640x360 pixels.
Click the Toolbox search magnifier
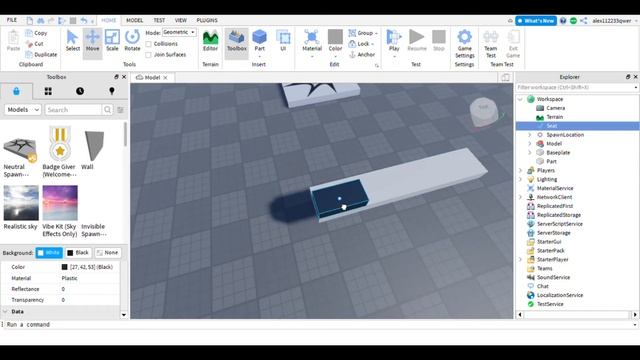click(107, 110)
